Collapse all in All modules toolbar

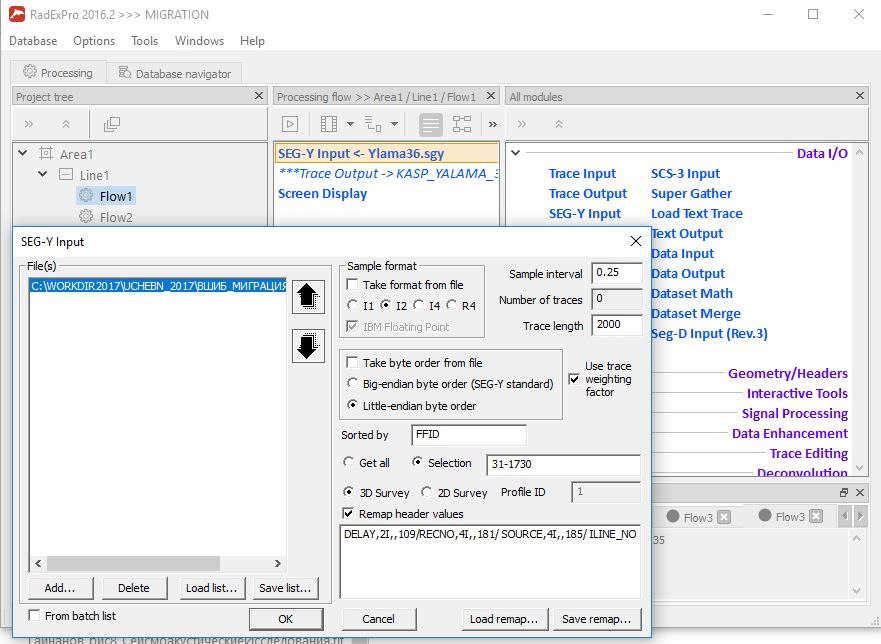pyautogui.click(x=558, y=124)
